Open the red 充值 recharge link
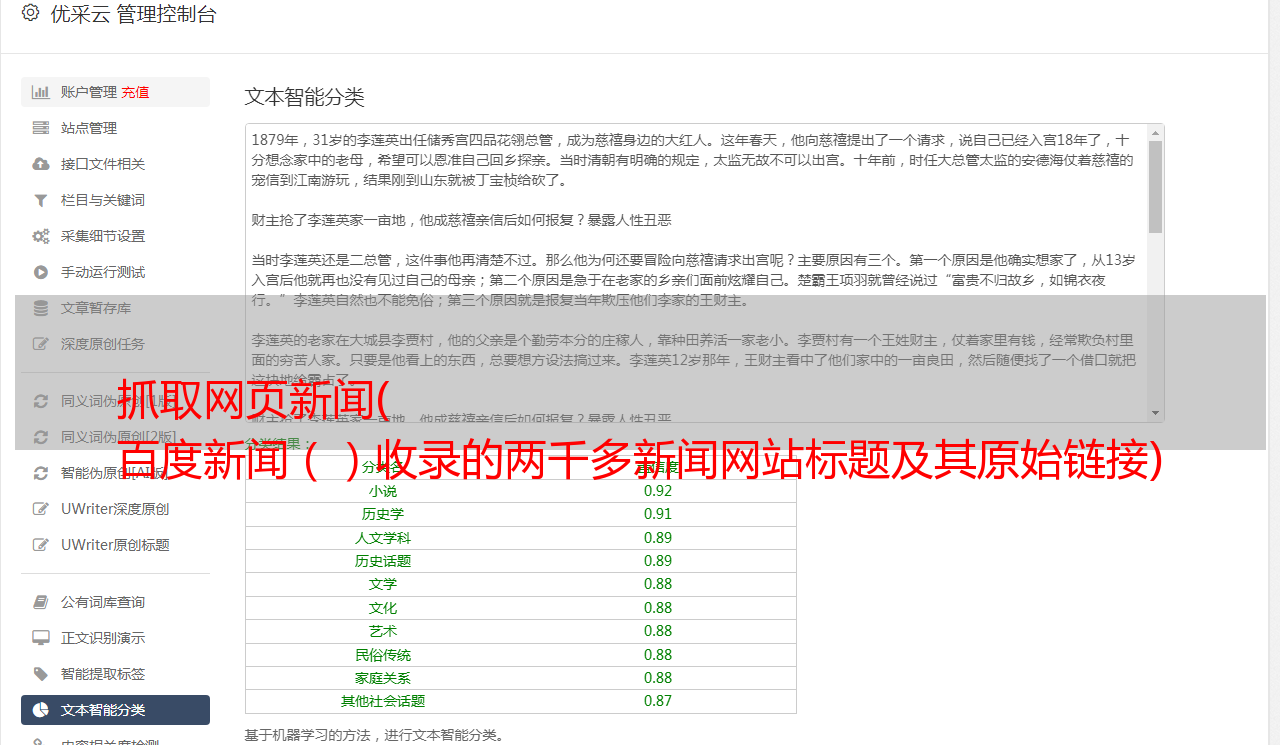 [135, 92]
